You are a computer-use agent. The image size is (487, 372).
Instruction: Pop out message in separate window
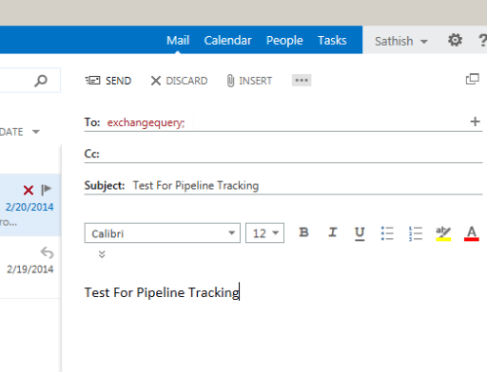(472, 79)
